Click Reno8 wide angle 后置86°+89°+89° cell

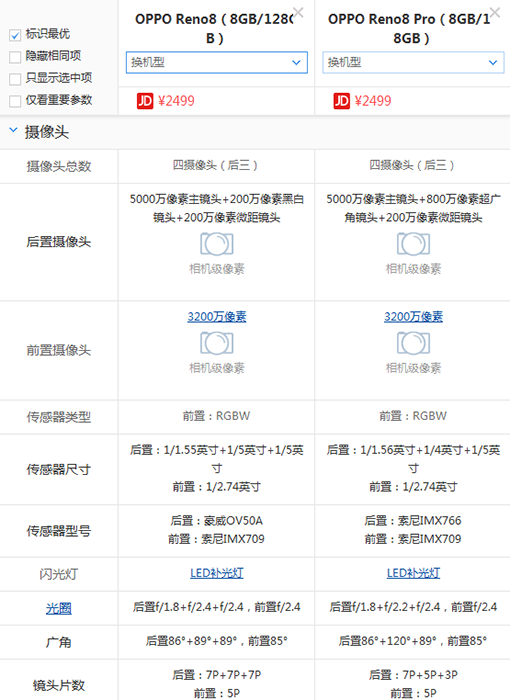217,641
